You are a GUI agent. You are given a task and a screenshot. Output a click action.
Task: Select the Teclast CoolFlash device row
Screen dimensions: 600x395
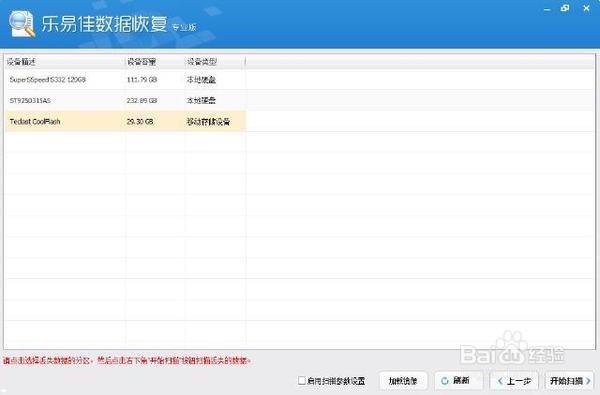click(125, 122)
